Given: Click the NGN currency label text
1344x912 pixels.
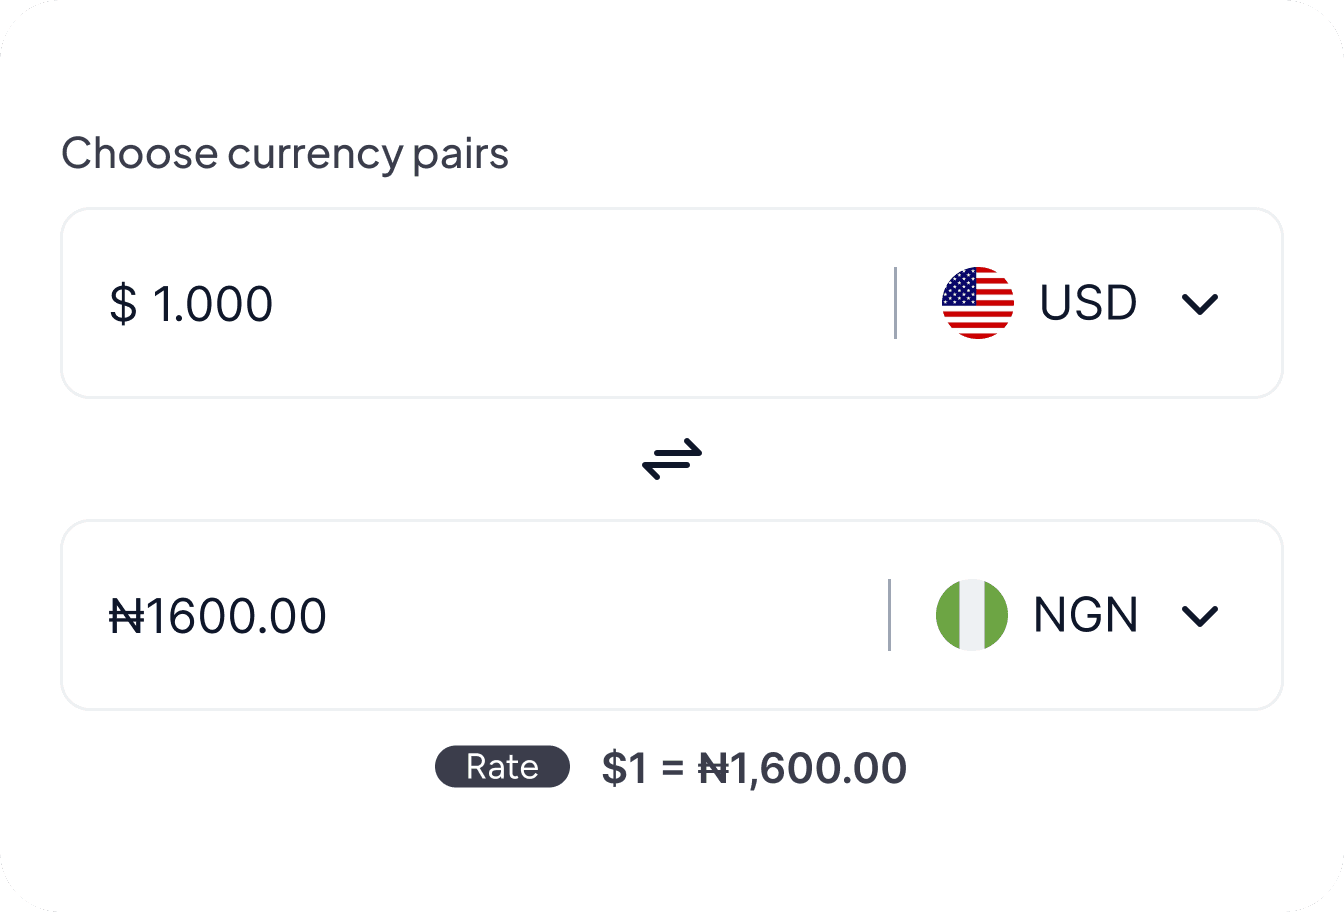Looking at the screenshot, I should [1086, 615].
